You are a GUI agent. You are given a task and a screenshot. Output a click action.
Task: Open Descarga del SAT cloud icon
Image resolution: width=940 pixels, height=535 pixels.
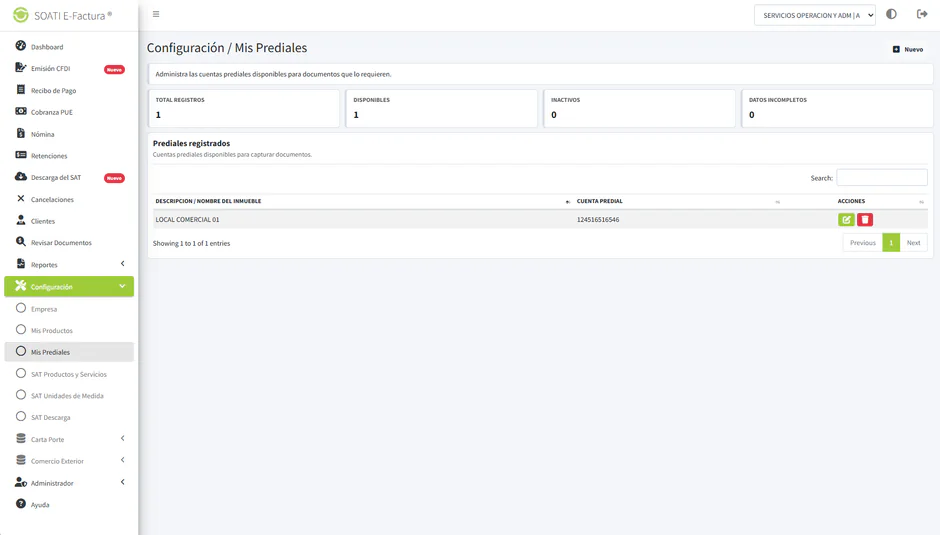[21, 177]
